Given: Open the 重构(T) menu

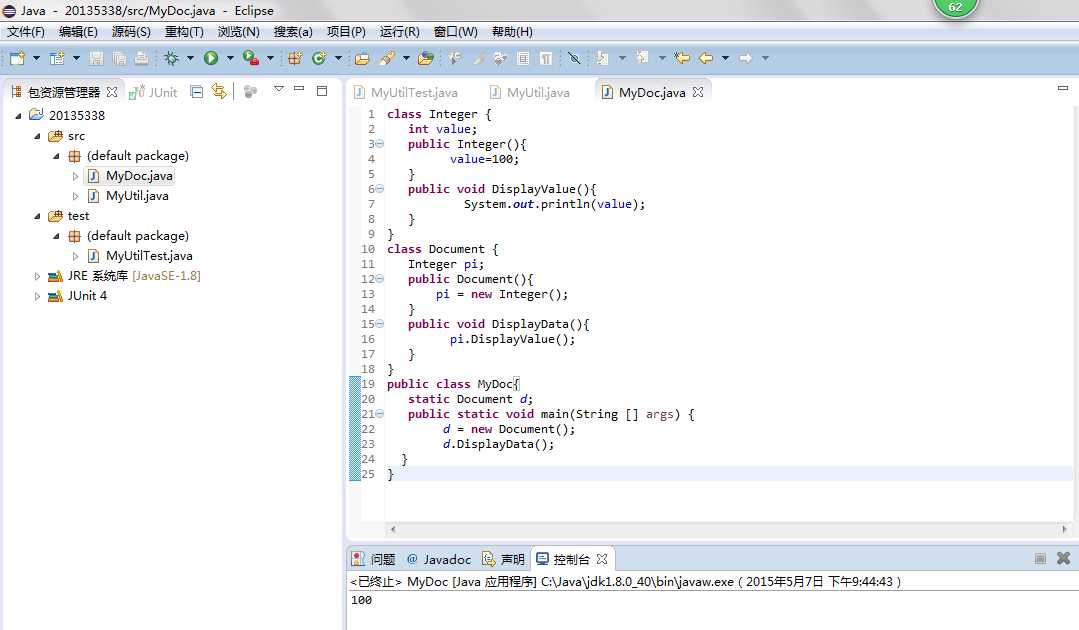Looking at the screenshot, I should coord(184,32).
